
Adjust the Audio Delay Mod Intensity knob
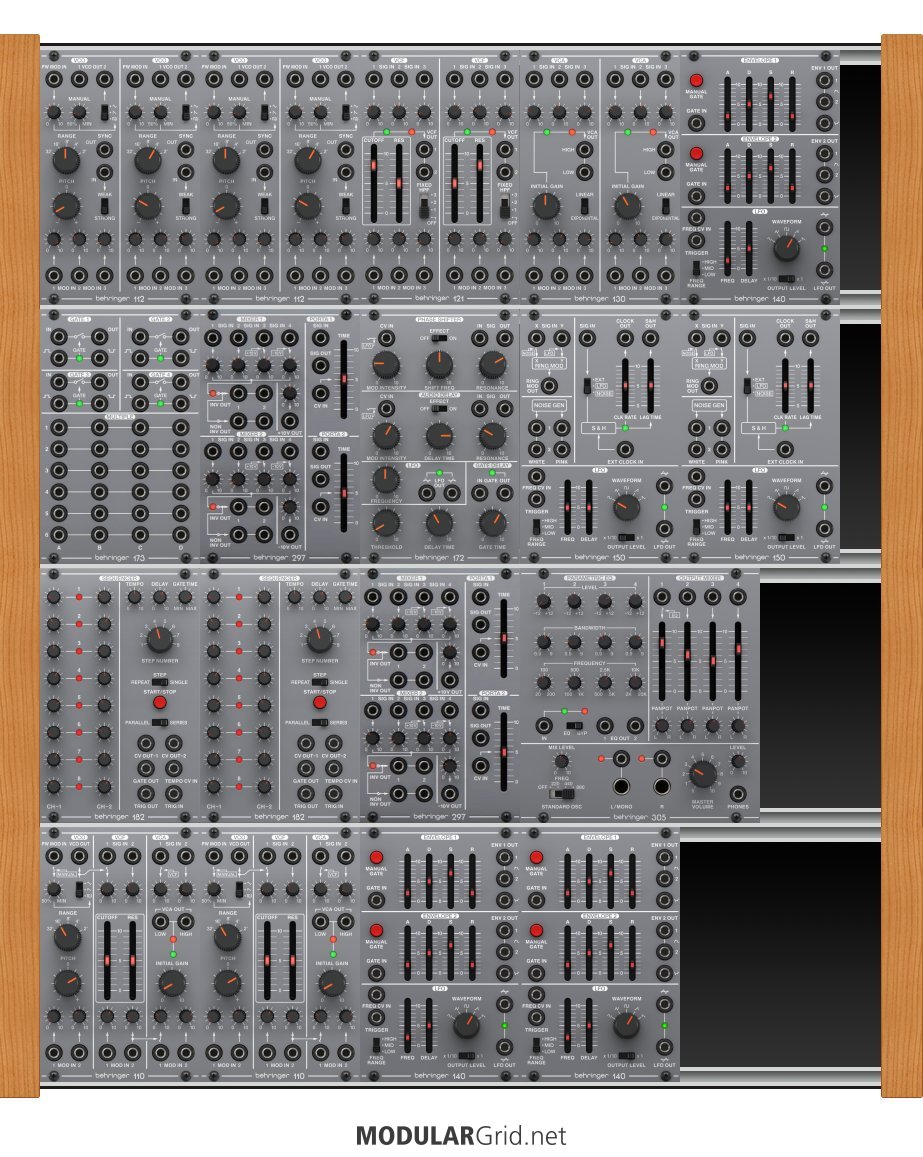point(386,436)
